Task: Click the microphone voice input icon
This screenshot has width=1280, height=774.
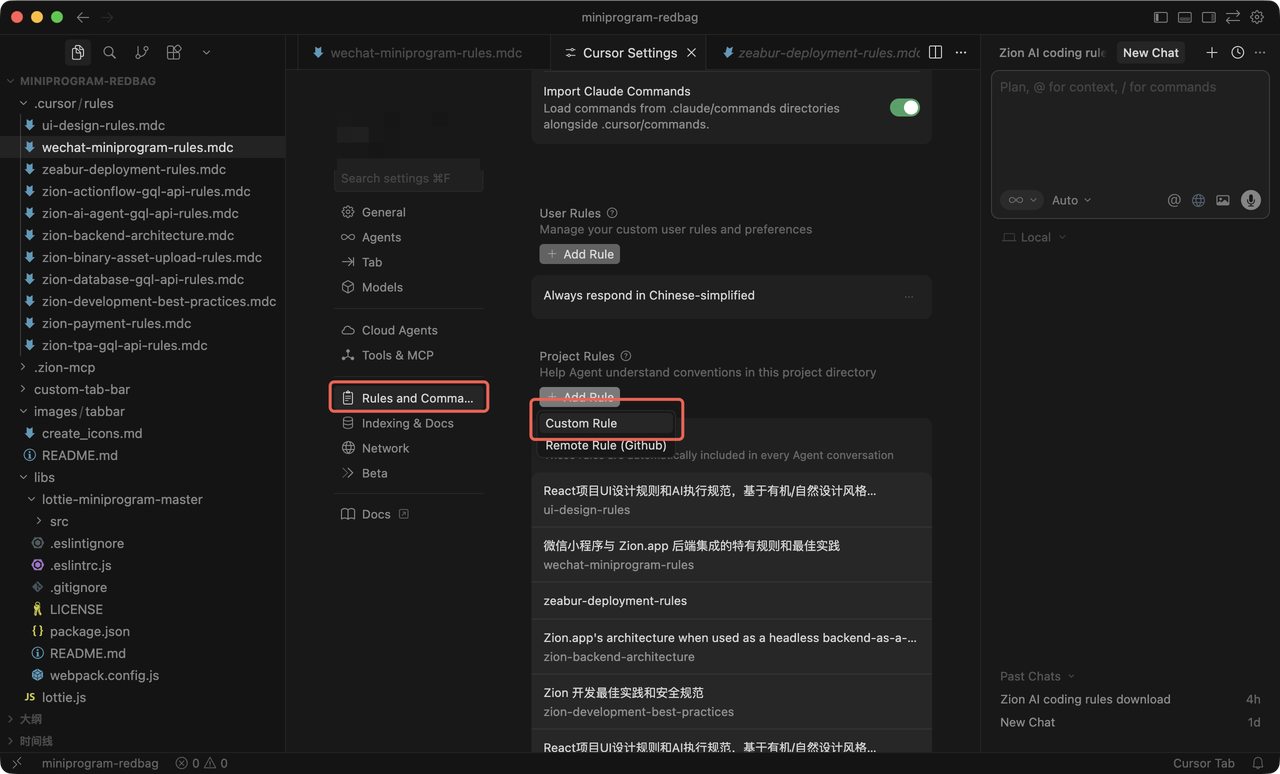Action: [1250, 200]
